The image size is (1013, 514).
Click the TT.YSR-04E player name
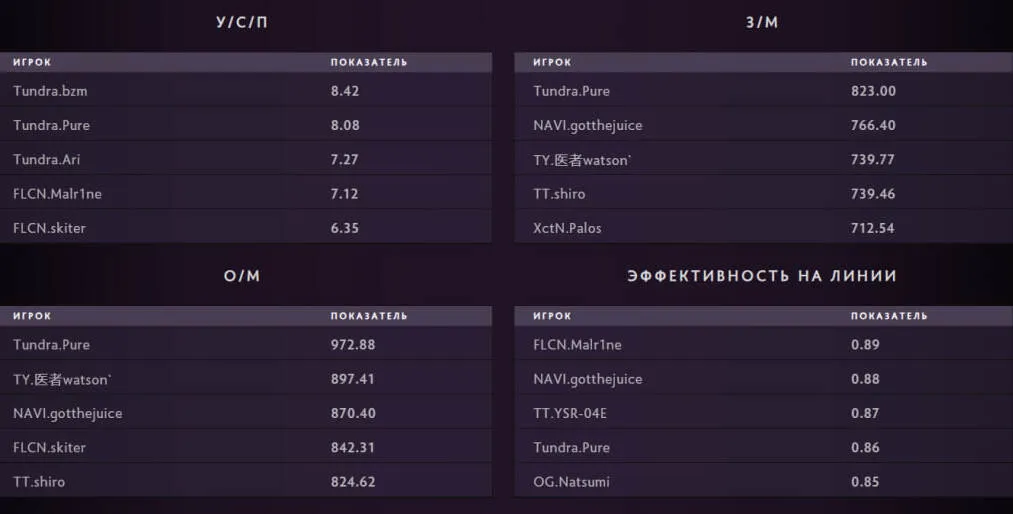570,413
